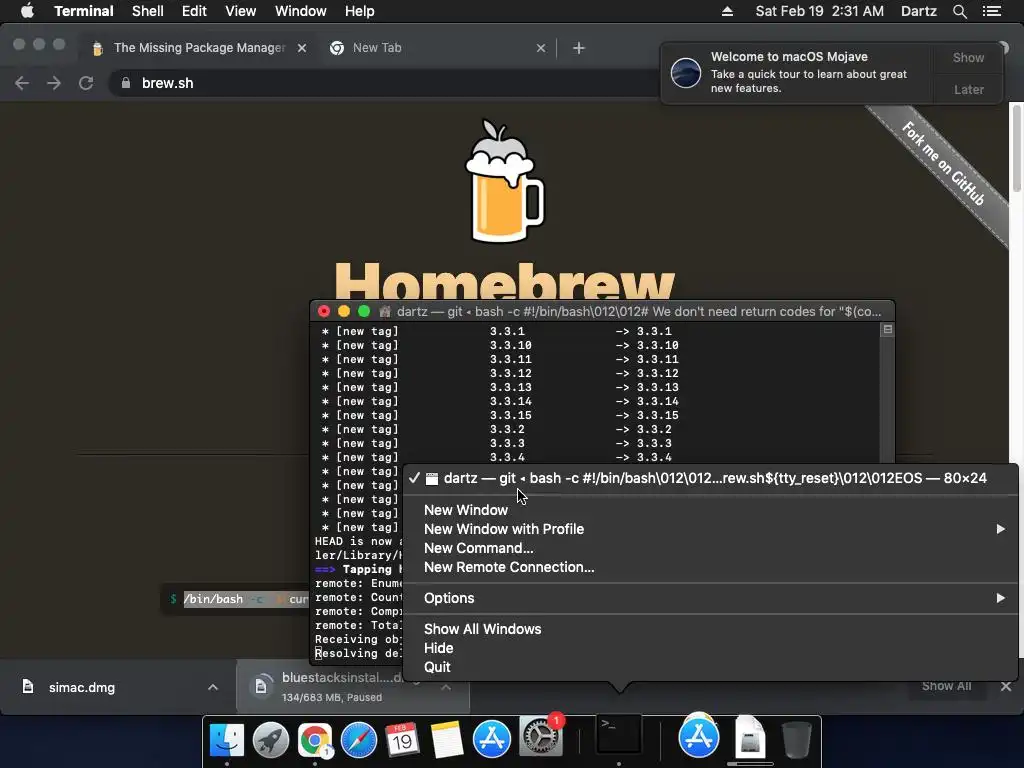Click the Homebrew beer mug logo
Image resolution: width=1024 pixels, height=768 pixels.
point(504,182)
